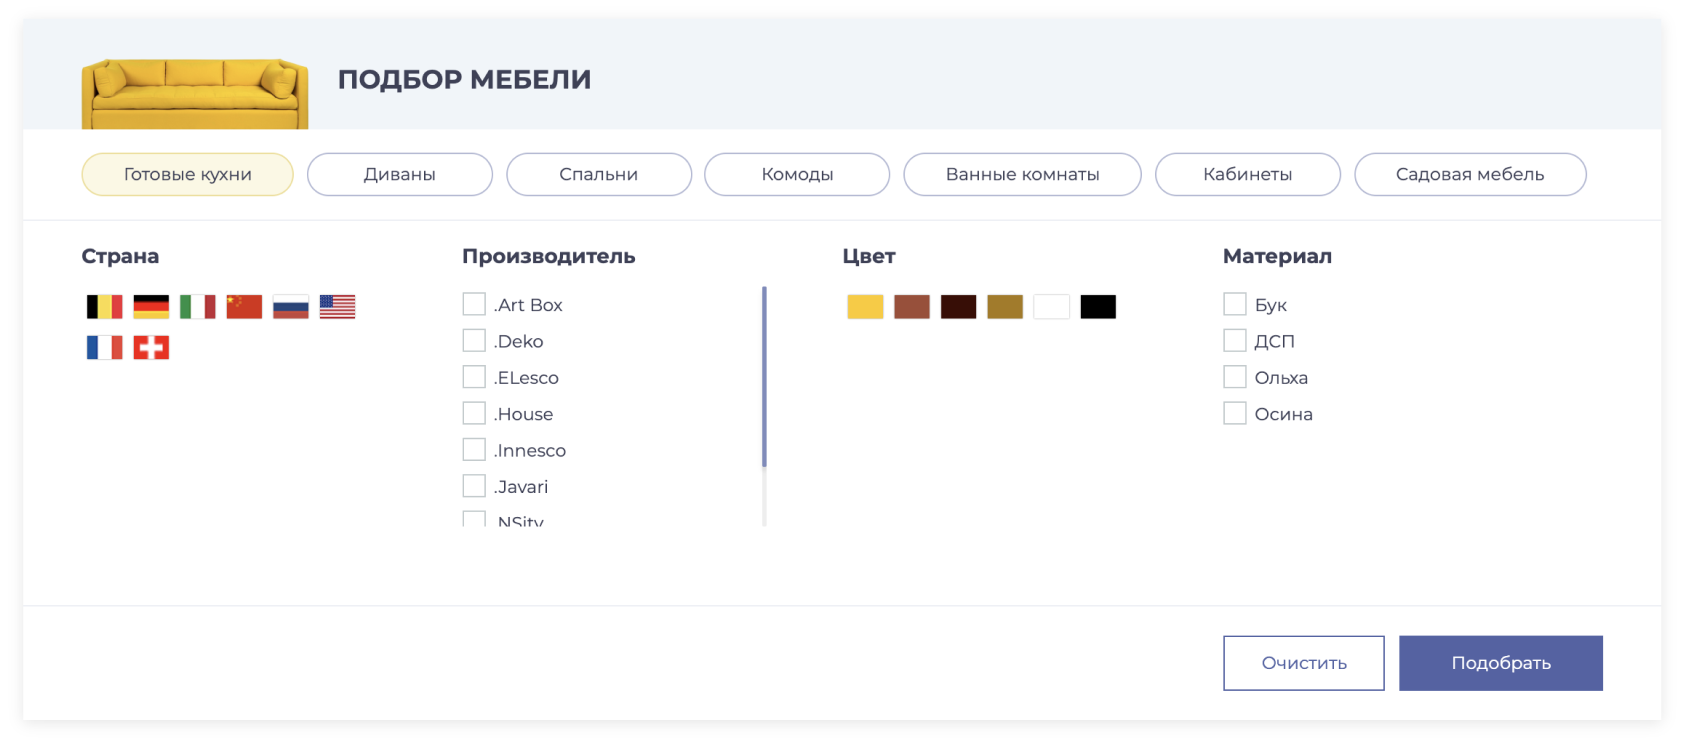The height and width of the screenshot is (746, 1686).
Task: Pick the Italy flag country filter
Action: coord(197,307)
